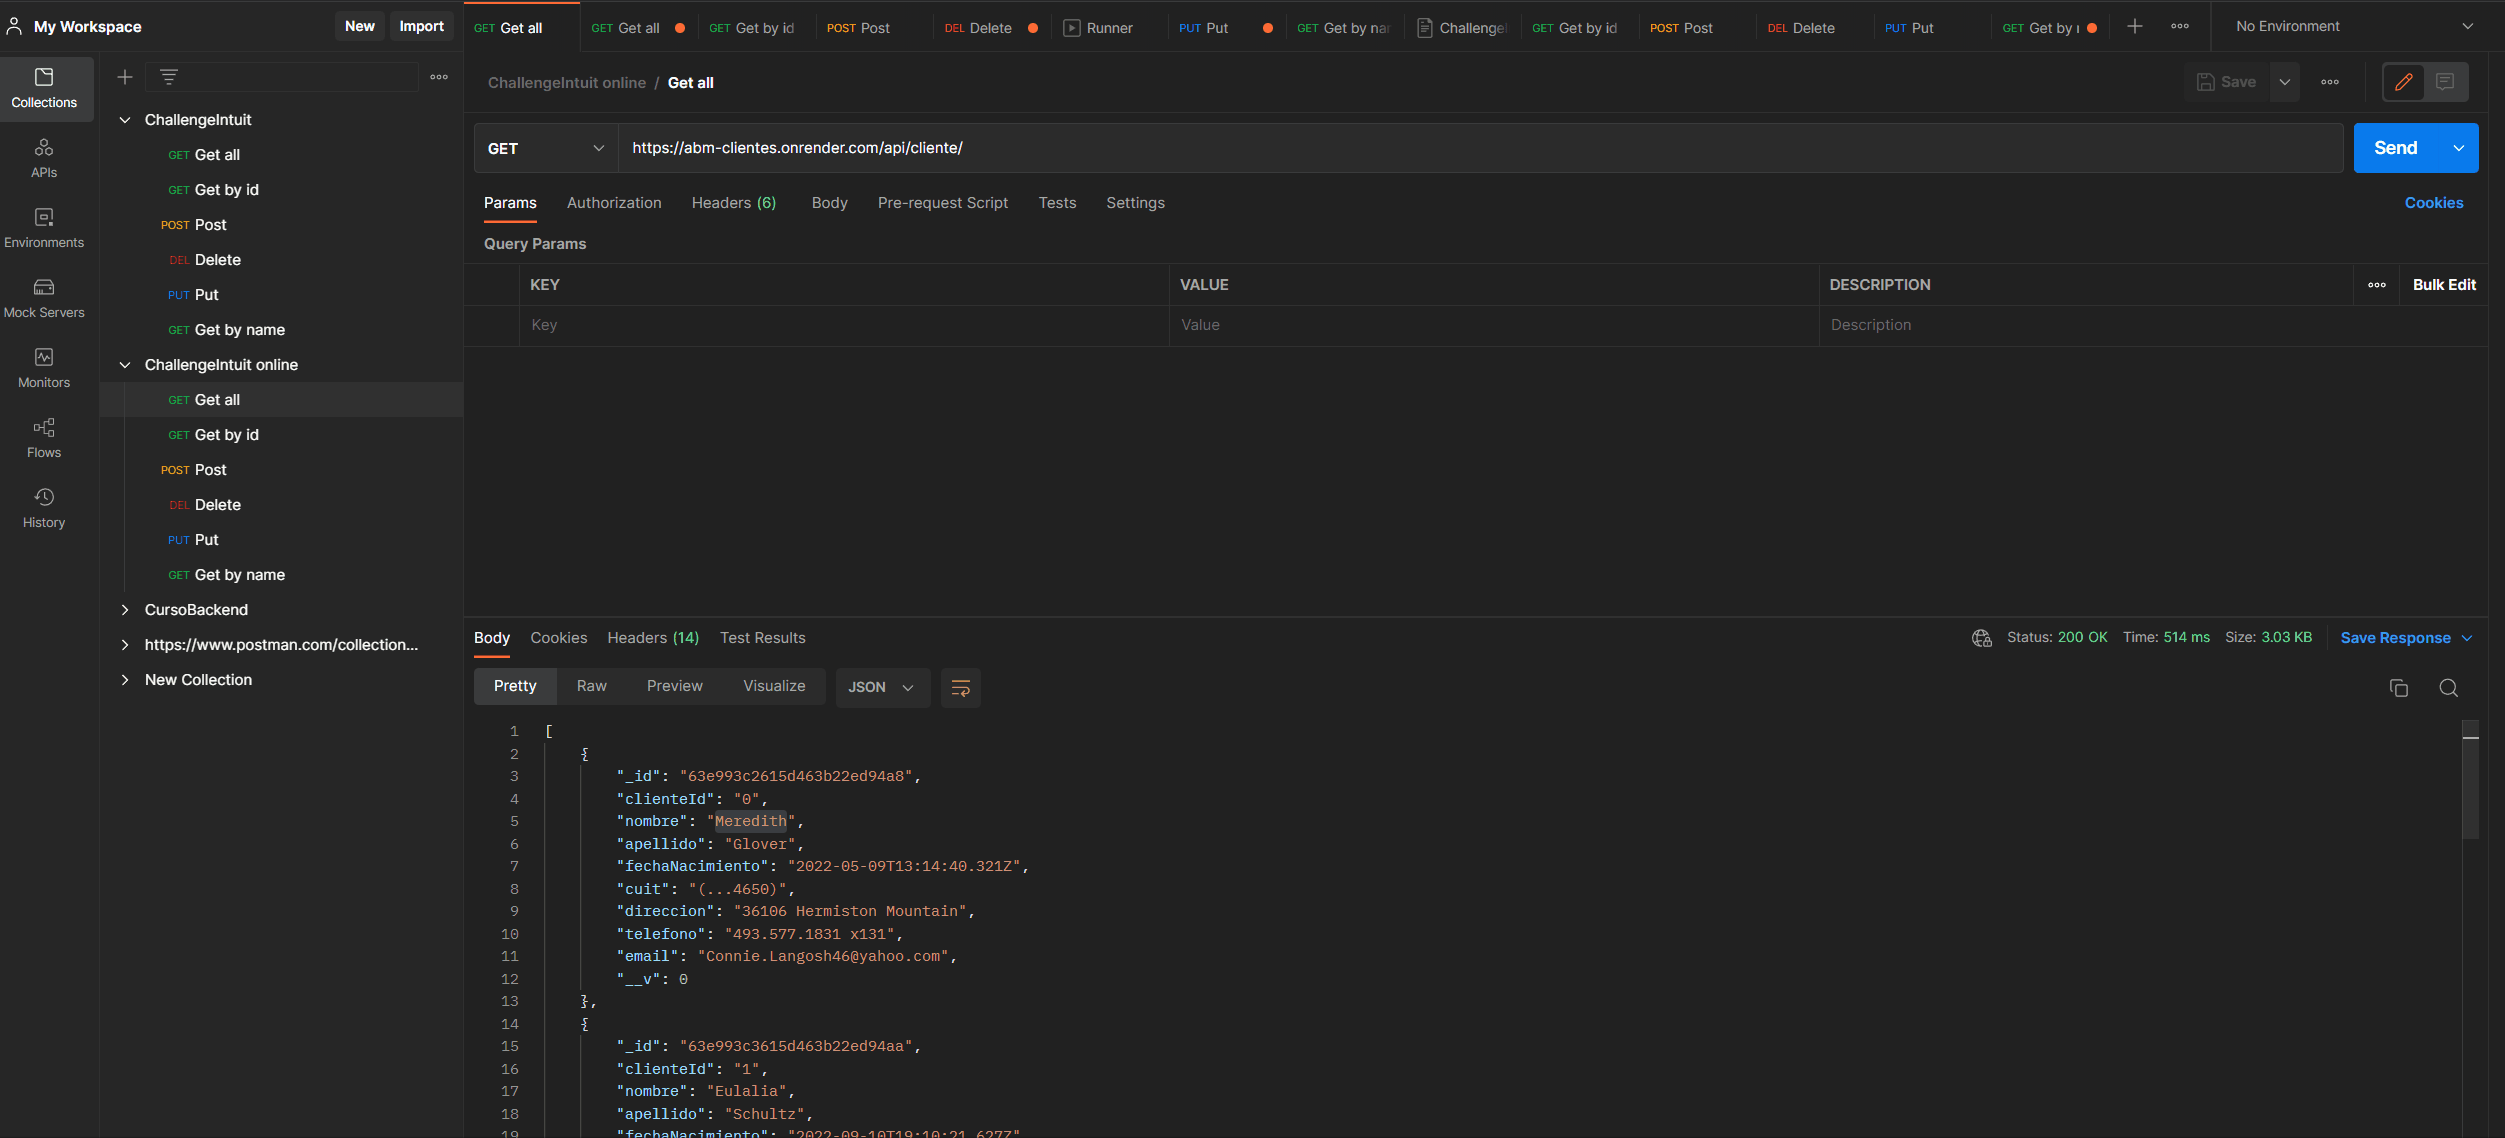Open the Flows sidebar section
This screenshot has height=1138, width=2505.
point(44,438)
